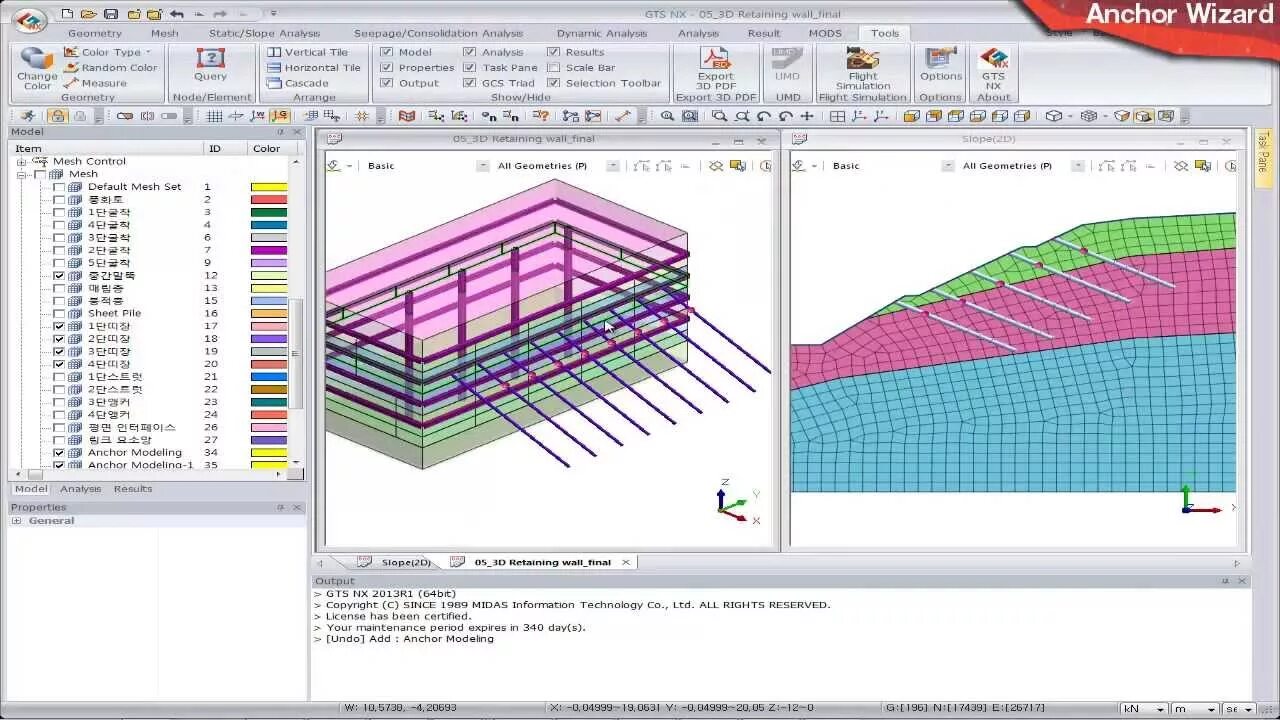Click the Change Color tool
Viewport: 1280px width, 720px height.
[x=37, y=68]
